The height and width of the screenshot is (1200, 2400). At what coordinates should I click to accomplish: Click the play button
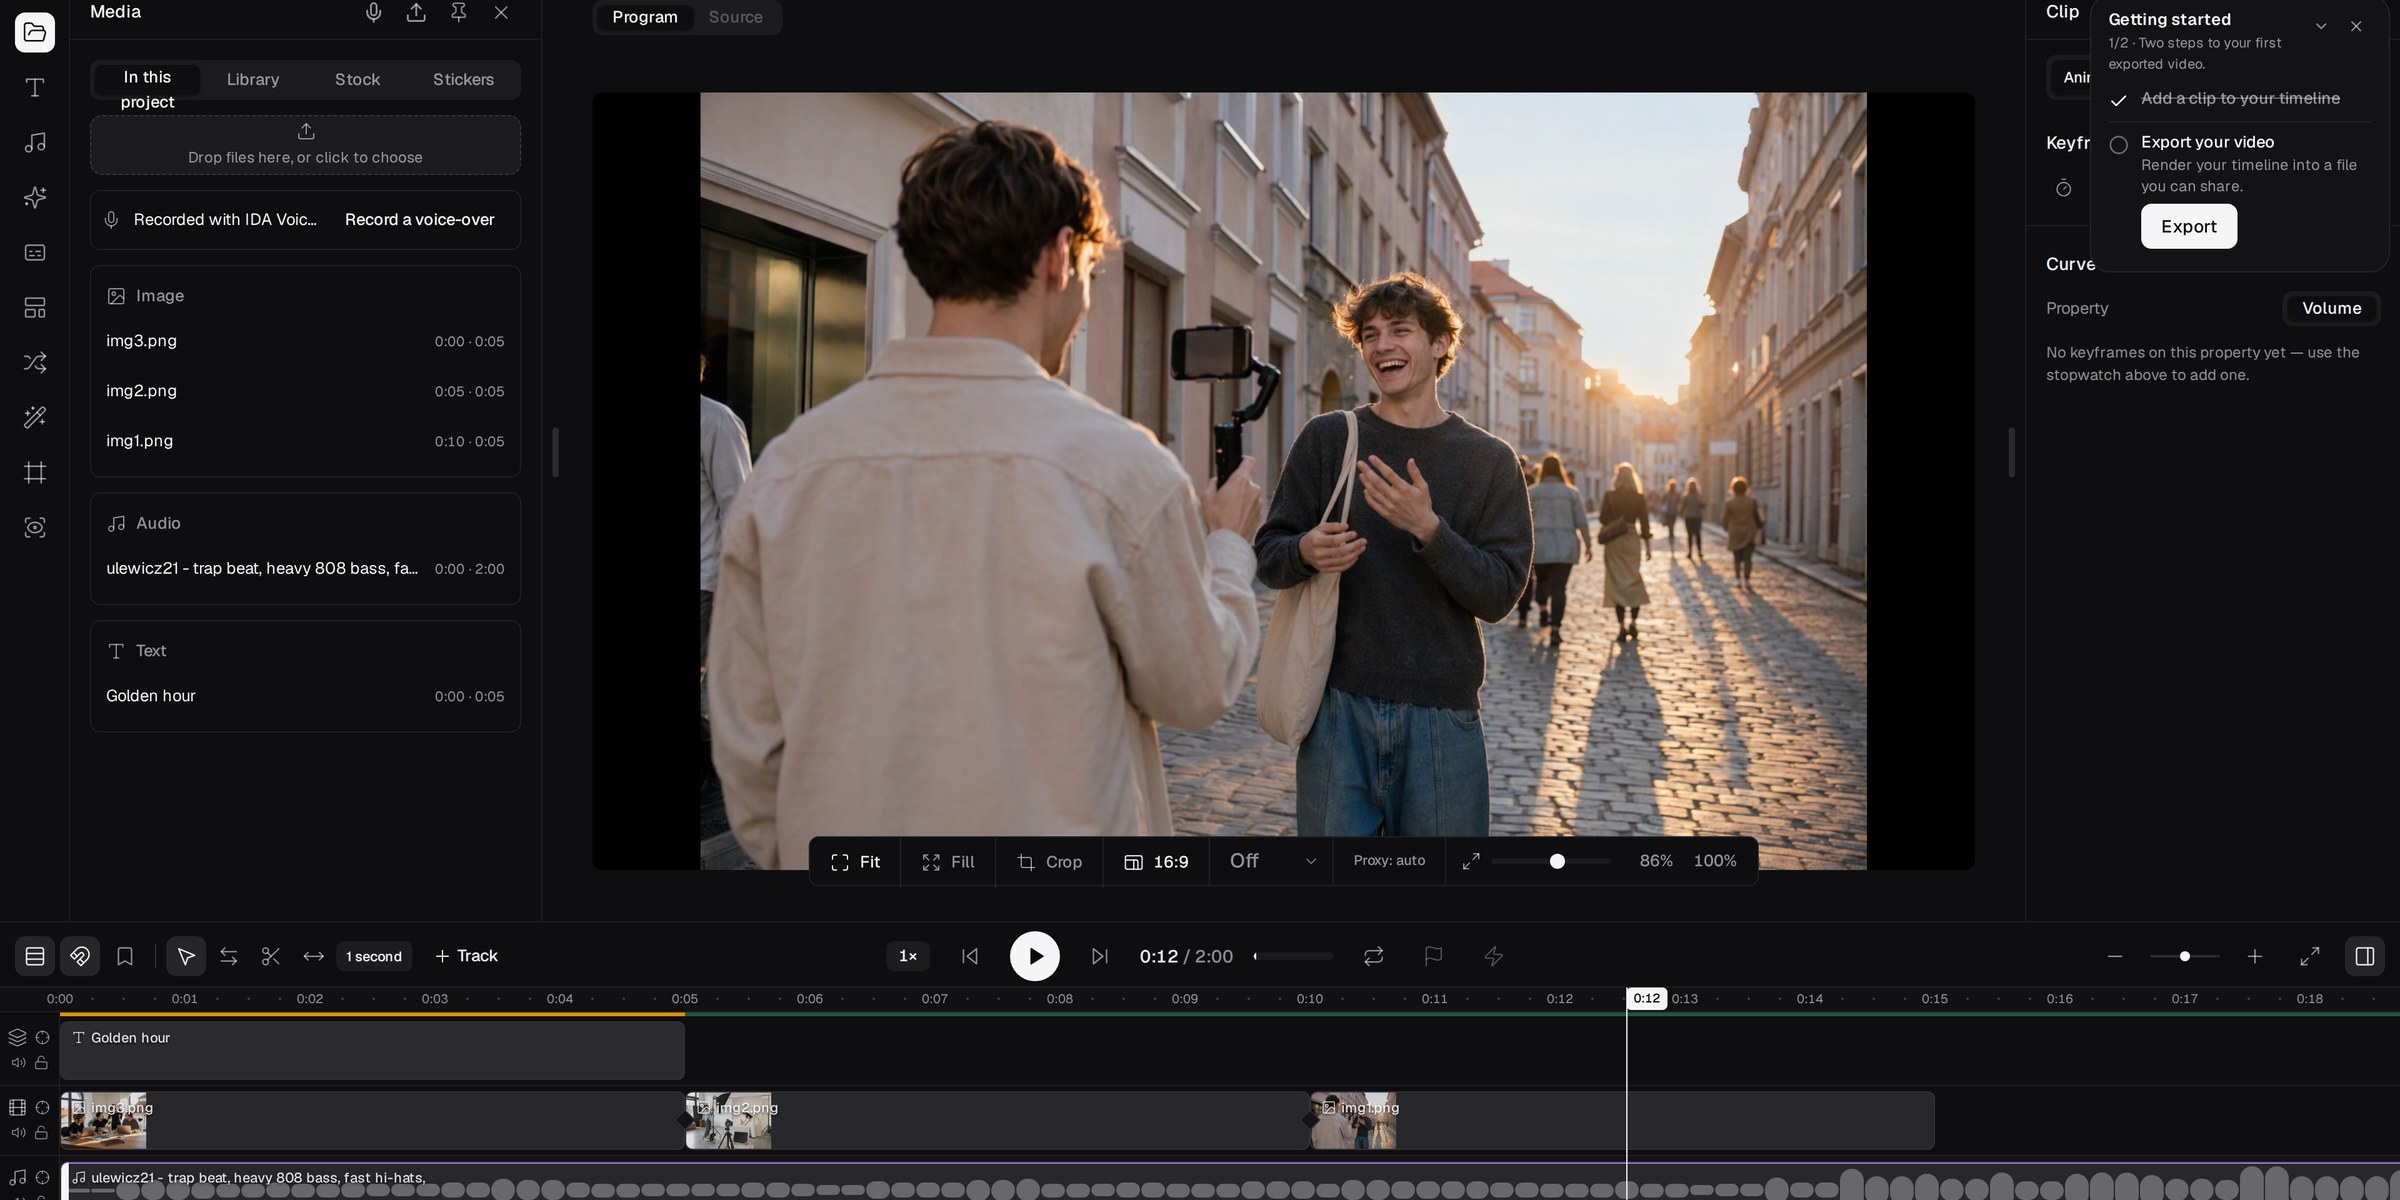tap(1035, 957)
